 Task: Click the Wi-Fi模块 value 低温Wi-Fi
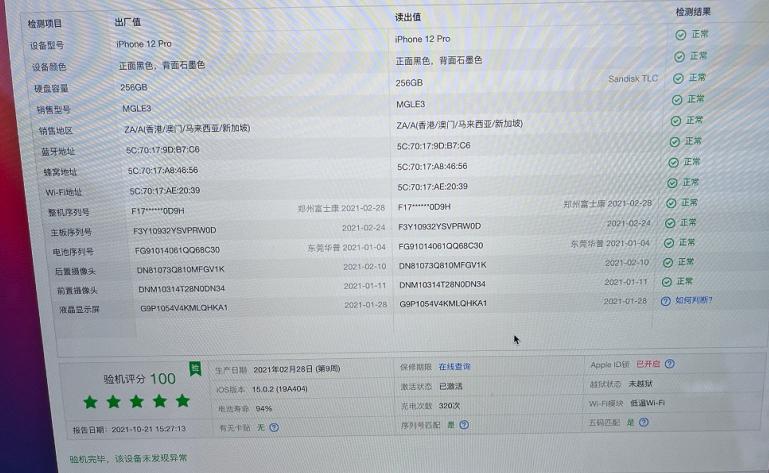647,403
